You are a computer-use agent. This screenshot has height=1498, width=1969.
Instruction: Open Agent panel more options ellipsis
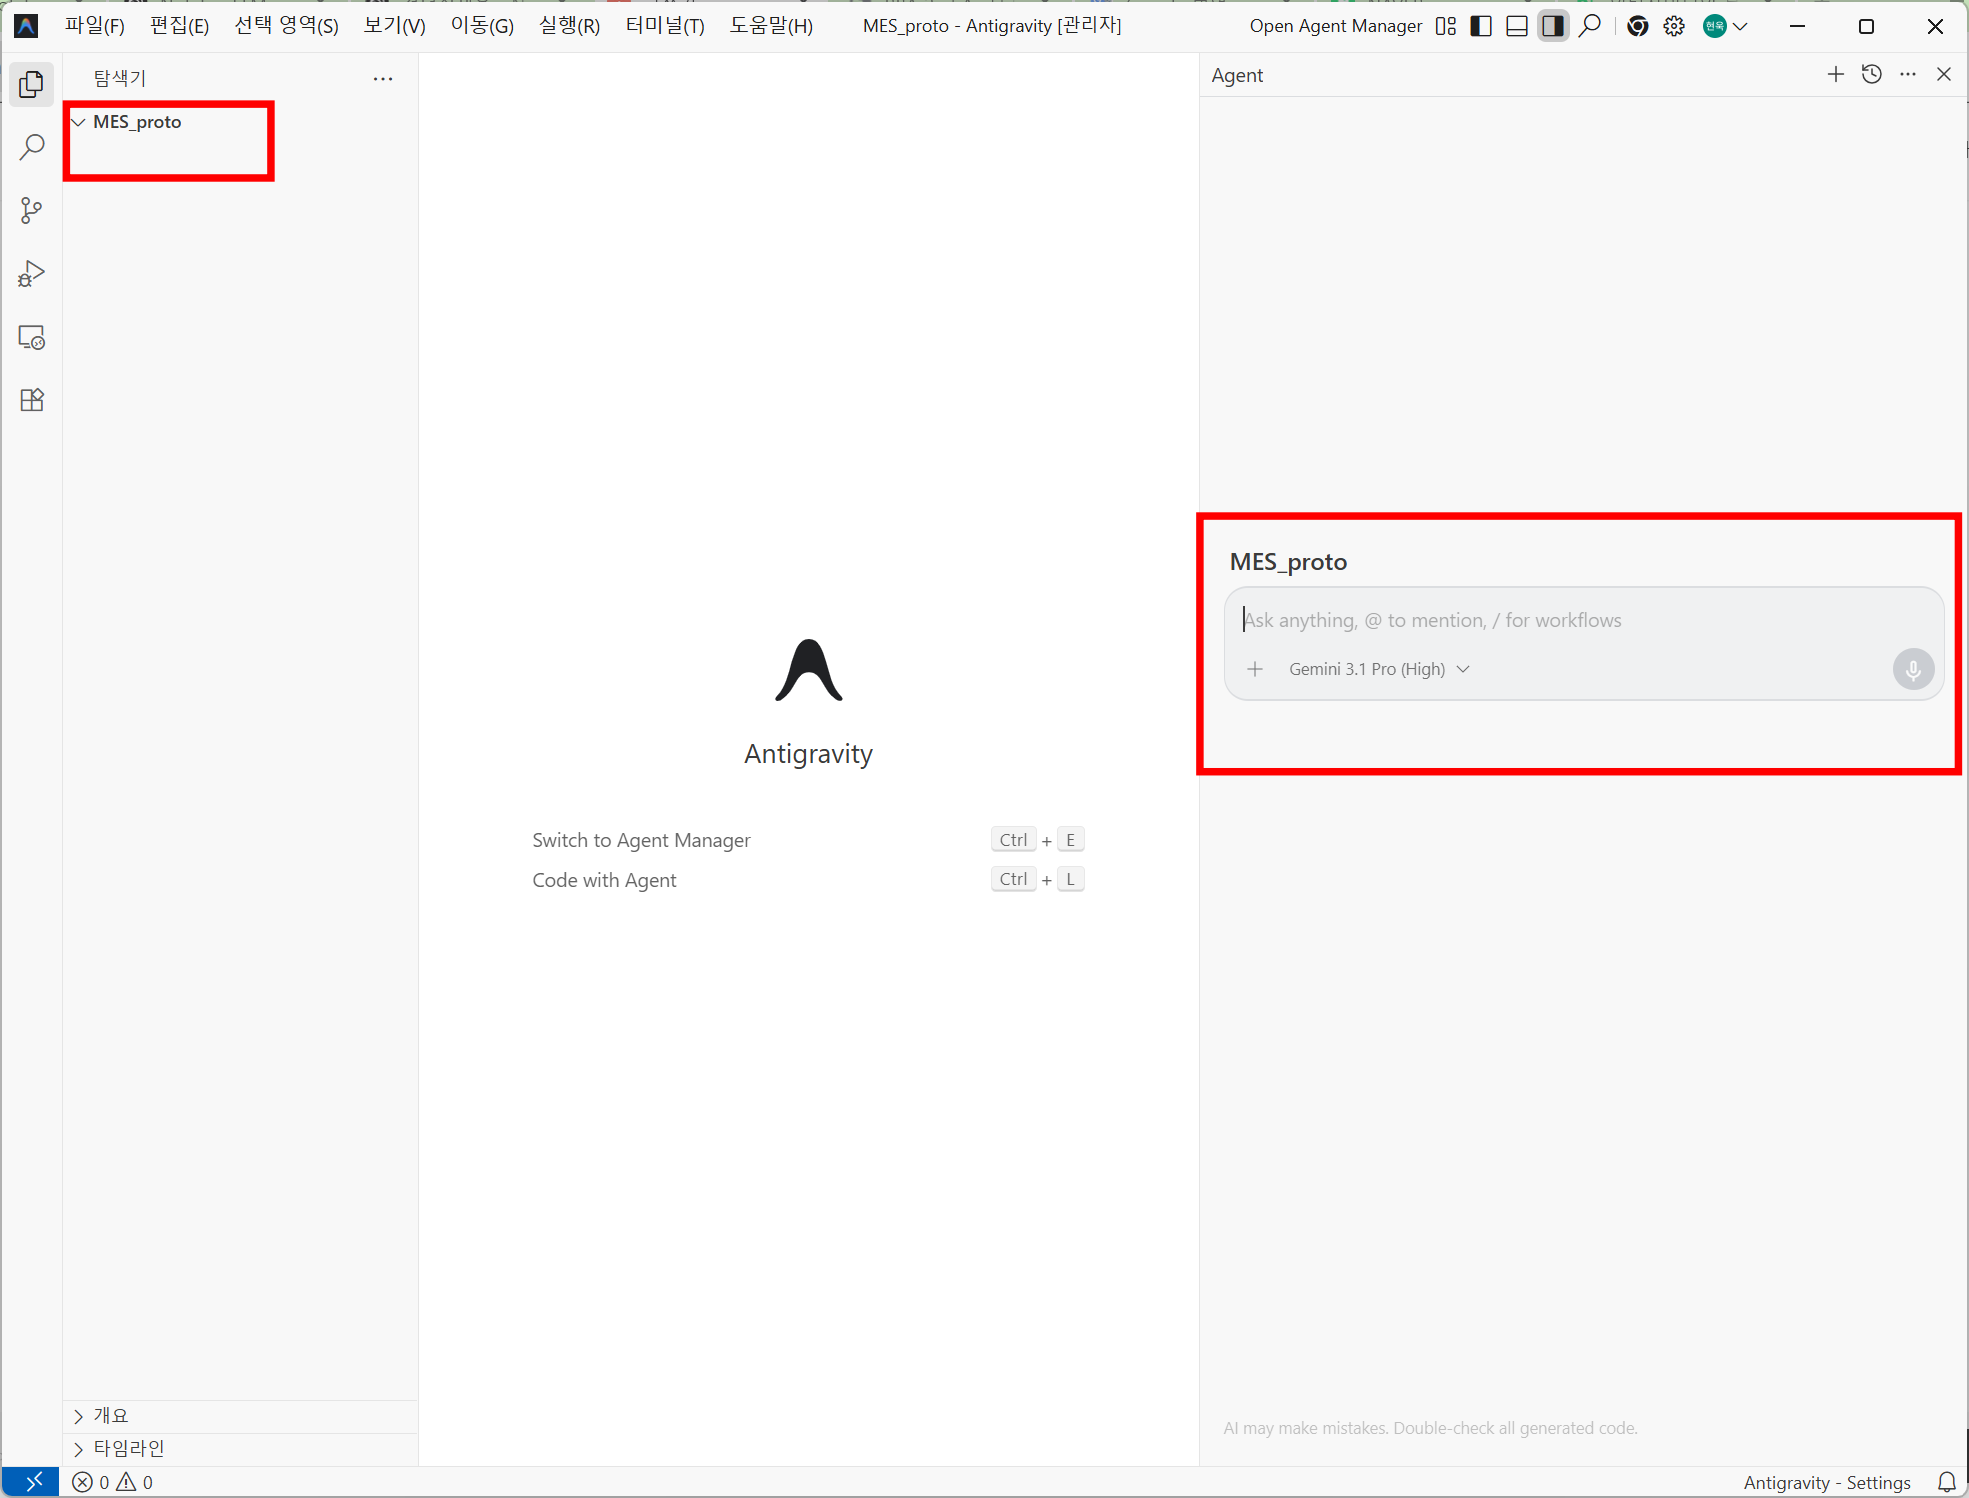click(1908, 74)
